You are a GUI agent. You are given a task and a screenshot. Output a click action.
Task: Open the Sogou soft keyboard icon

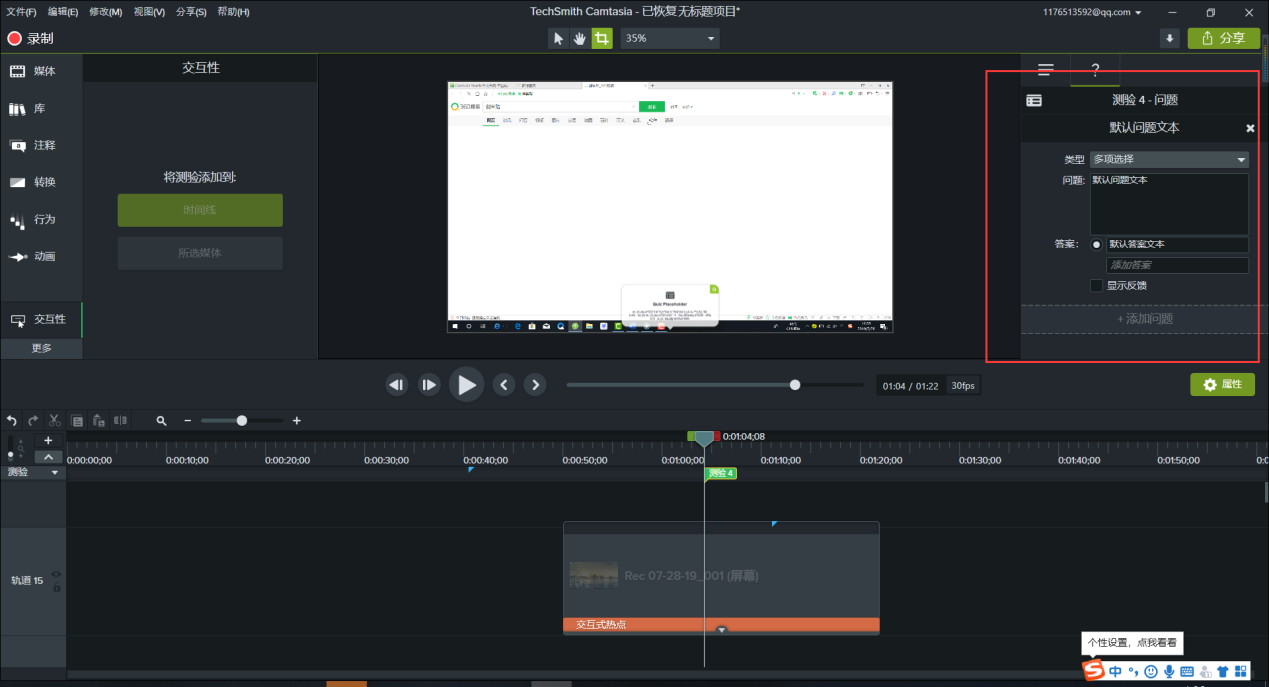(1187, 671)
